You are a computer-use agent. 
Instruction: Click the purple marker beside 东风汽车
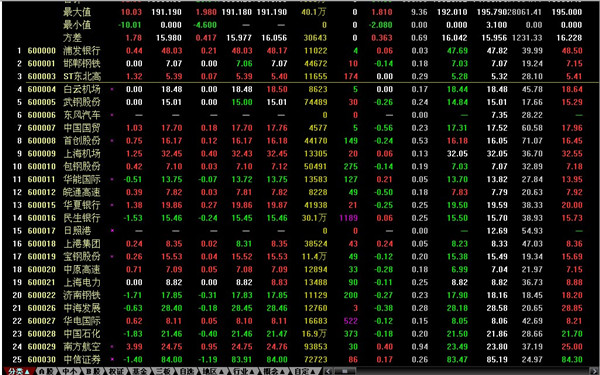[x=112, y=115]
